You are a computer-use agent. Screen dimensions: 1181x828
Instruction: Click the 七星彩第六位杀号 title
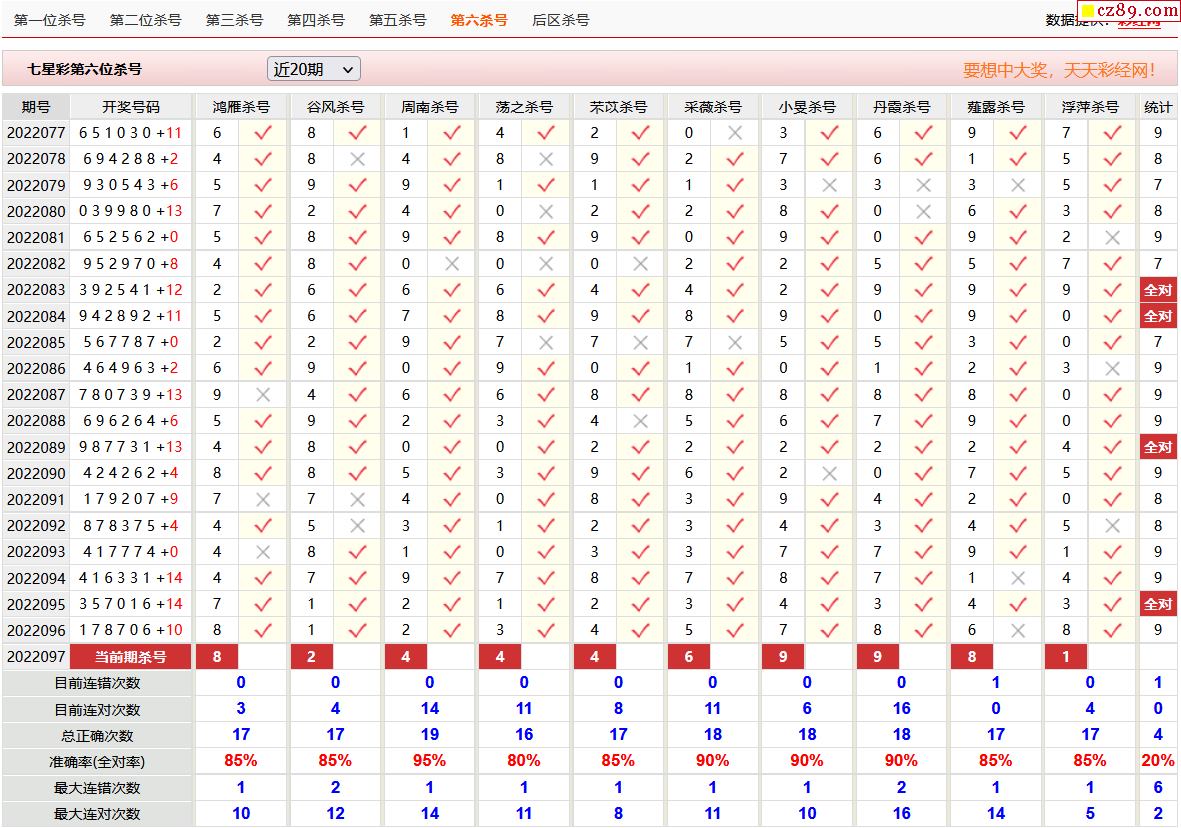click(x=84, y=69)
